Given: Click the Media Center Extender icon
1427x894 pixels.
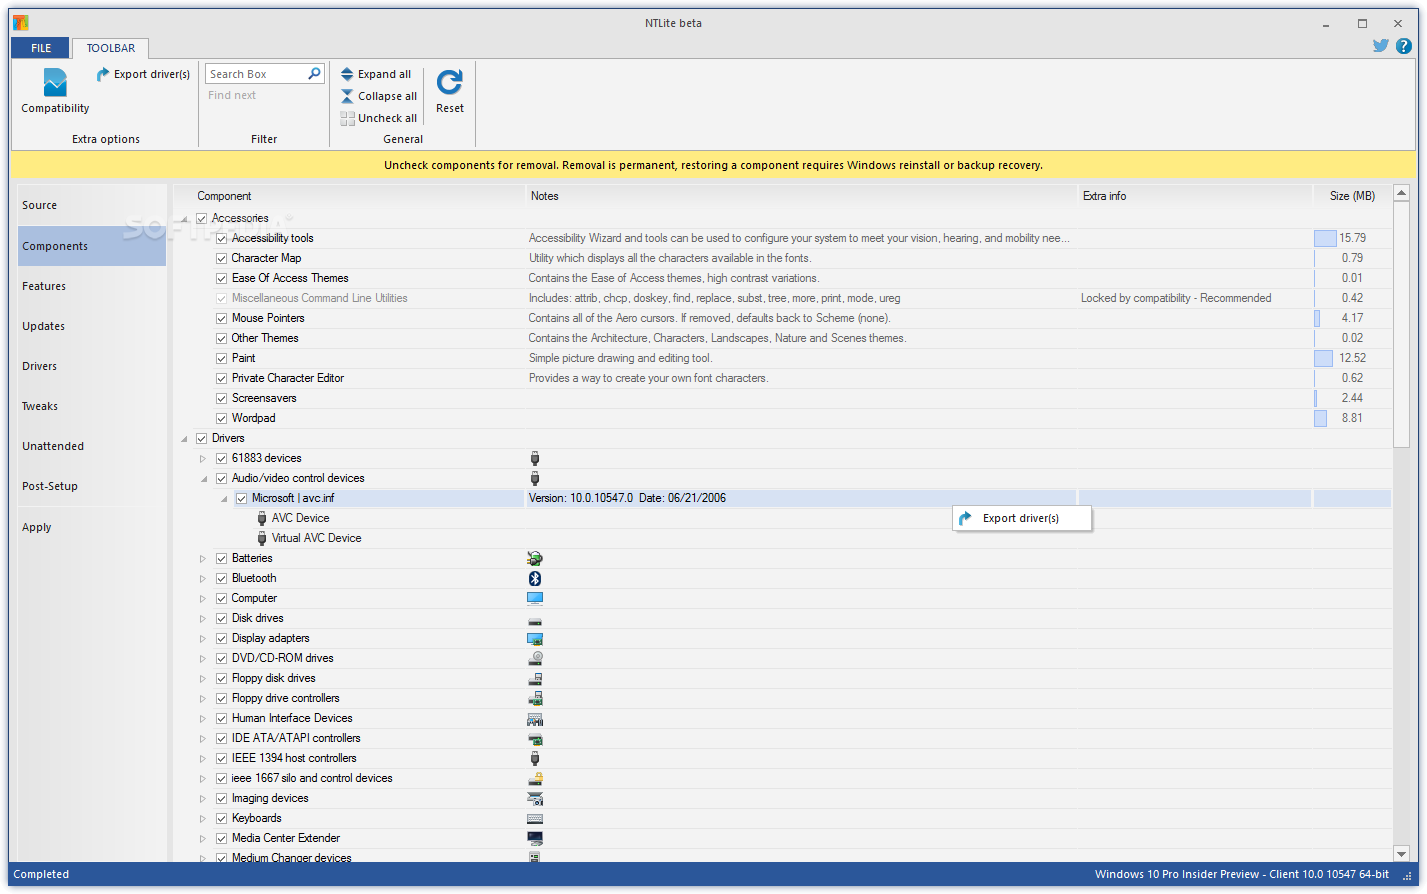Looking at the screenshot, I should pos(535,838).
